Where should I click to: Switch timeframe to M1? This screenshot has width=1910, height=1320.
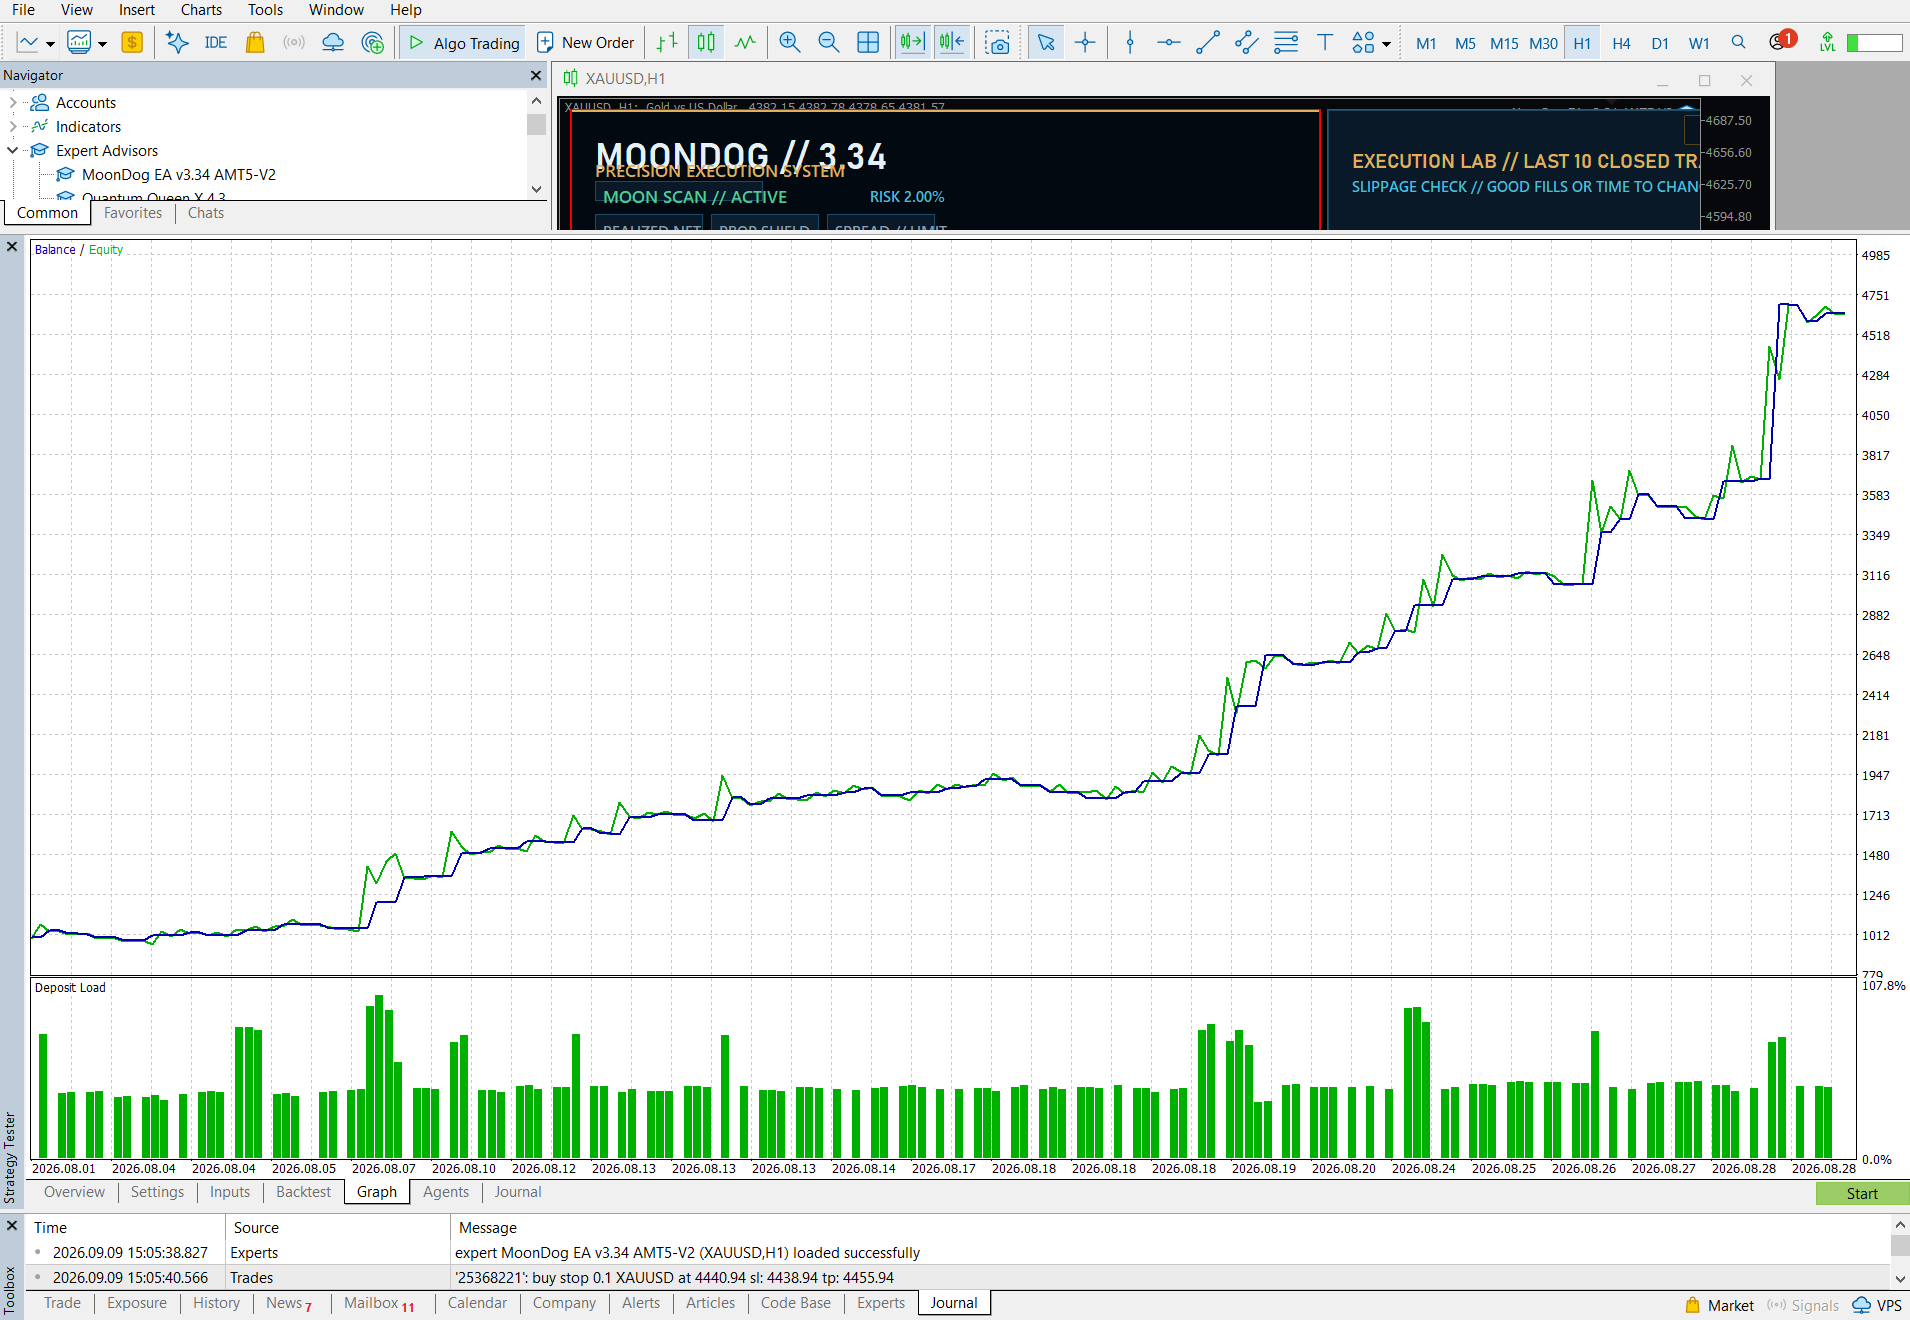point(1426,43)
